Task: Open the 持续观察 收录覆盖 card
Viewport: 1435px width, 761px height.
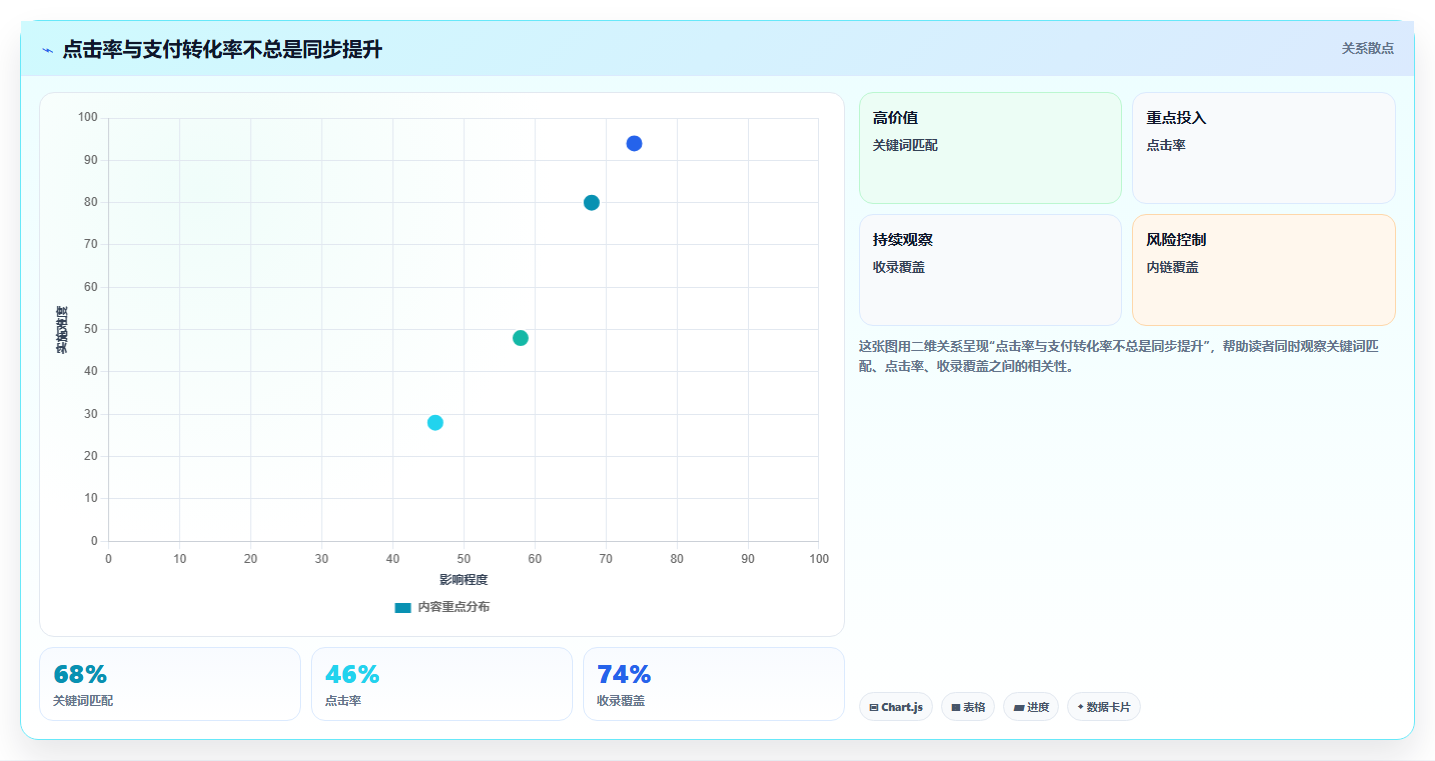Action: (990, 270)
